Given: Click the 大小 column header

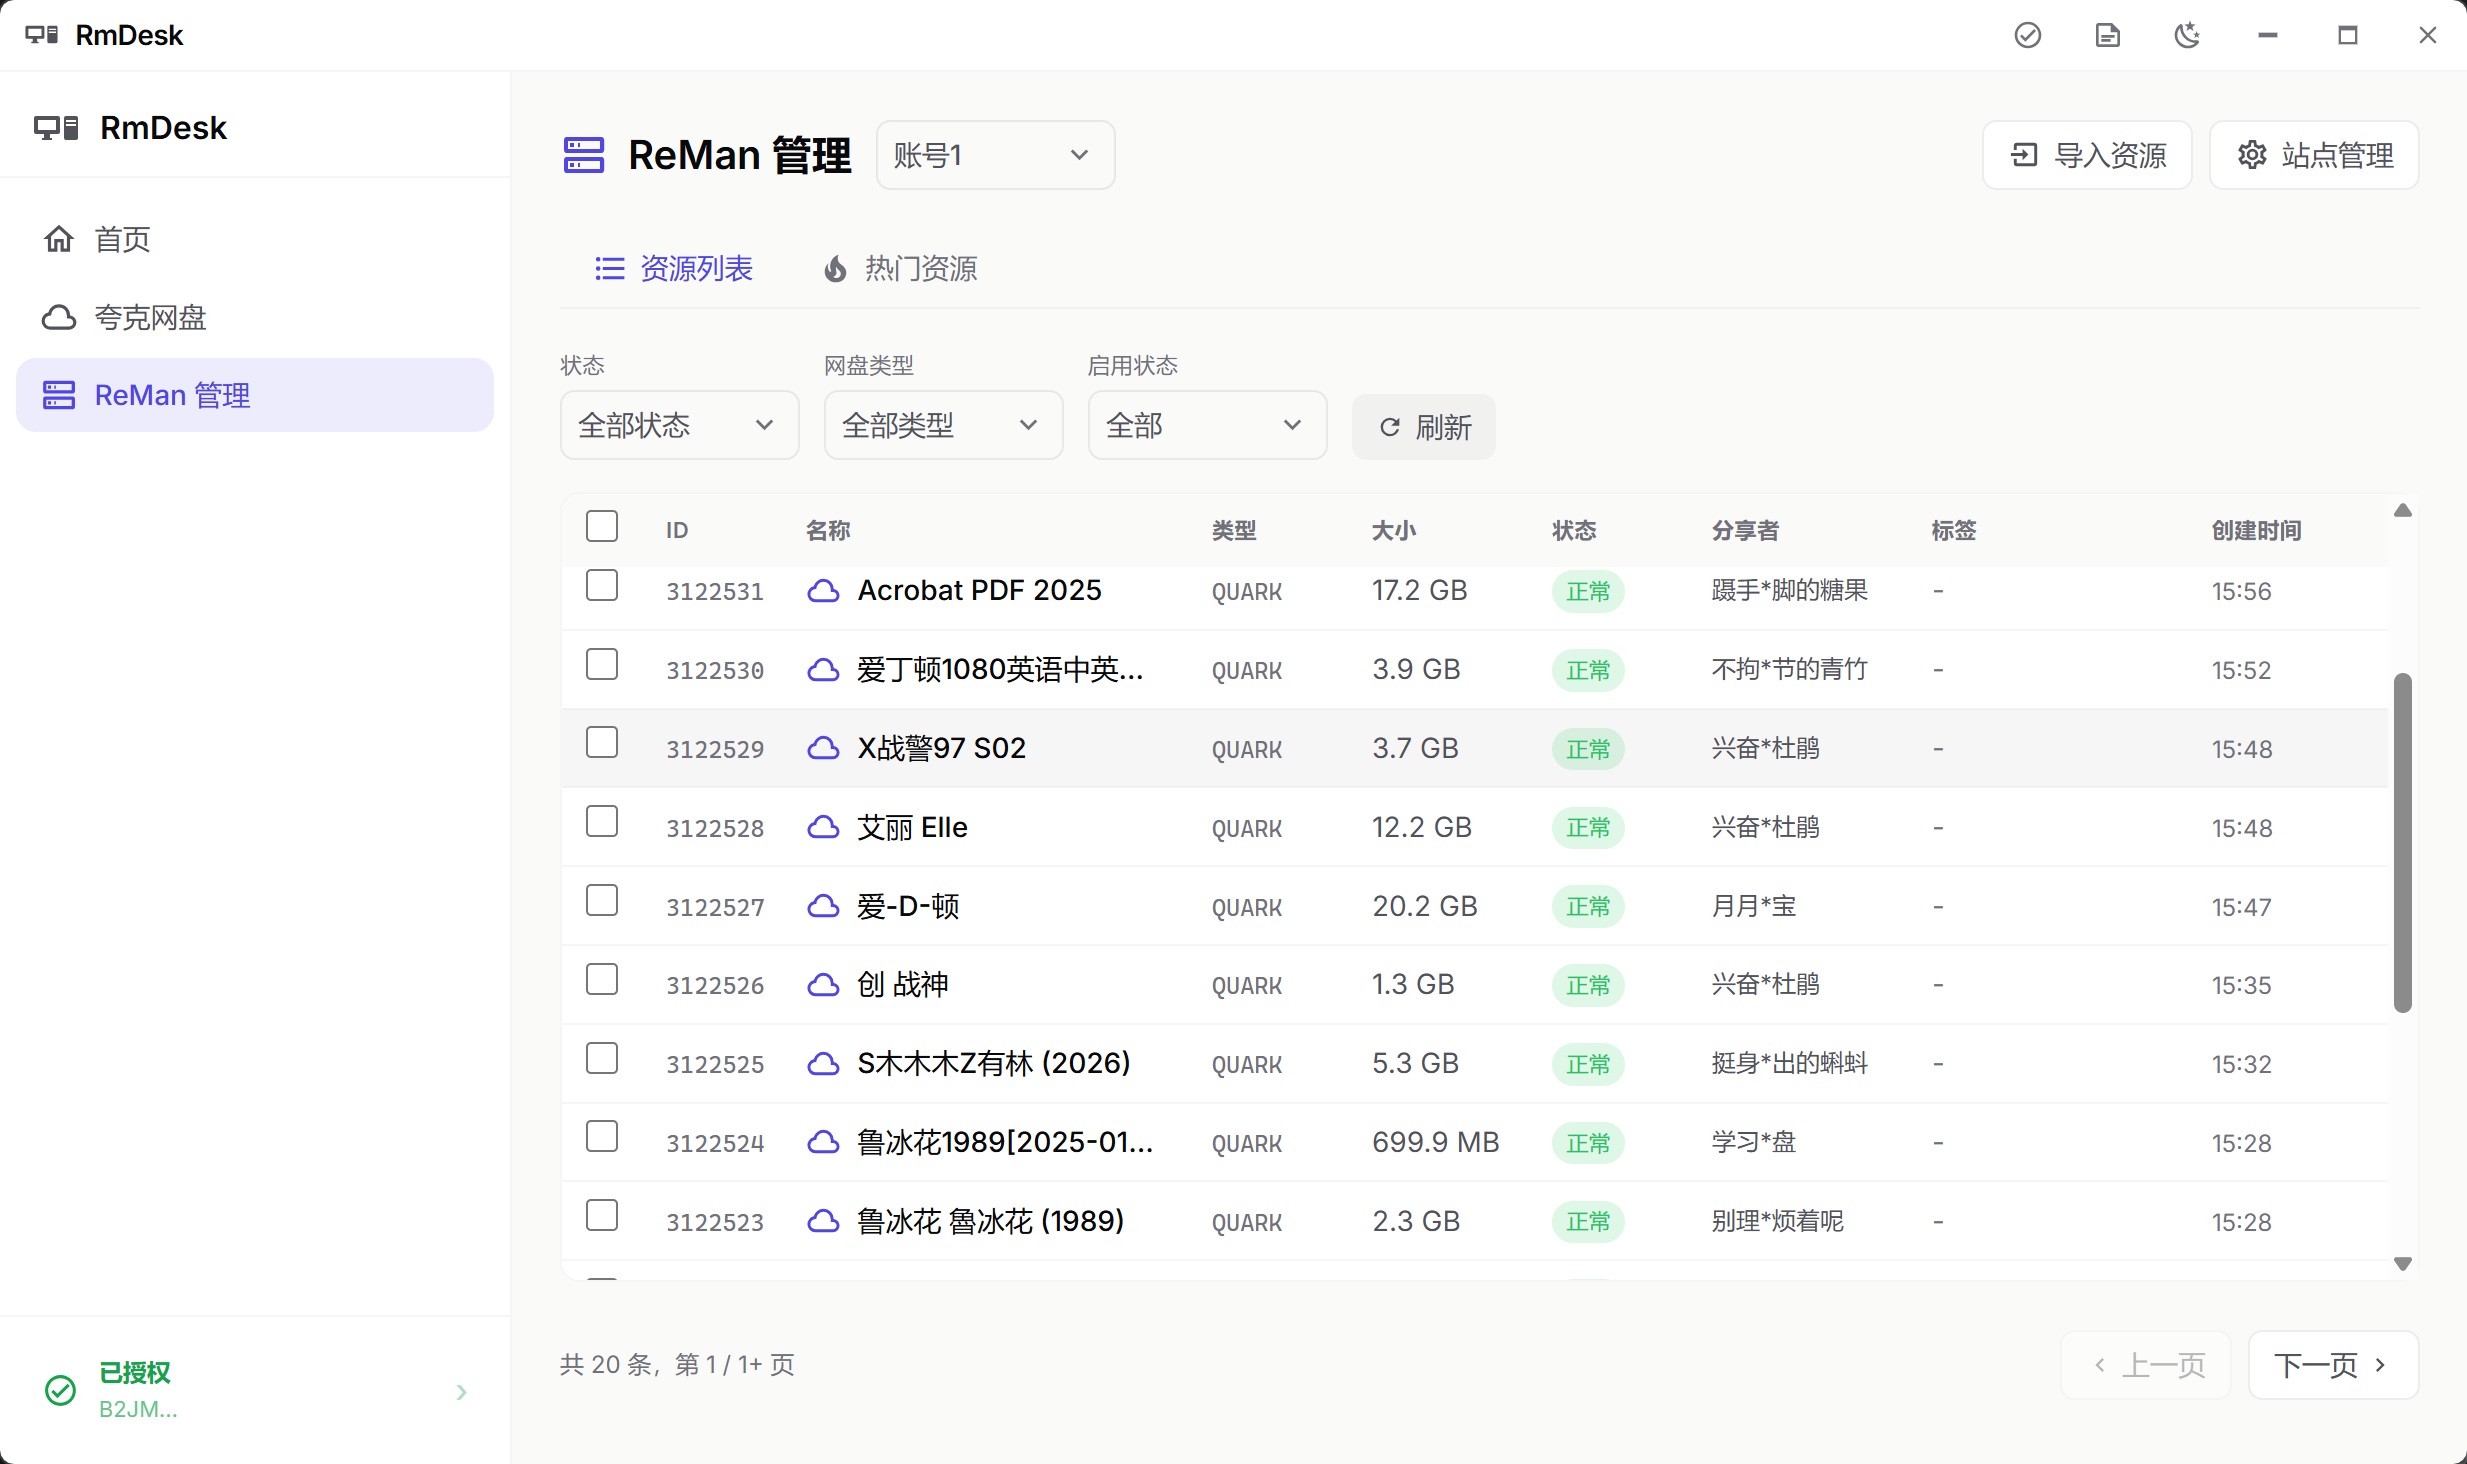Looking at the screenshot, I should (1393, 531).
